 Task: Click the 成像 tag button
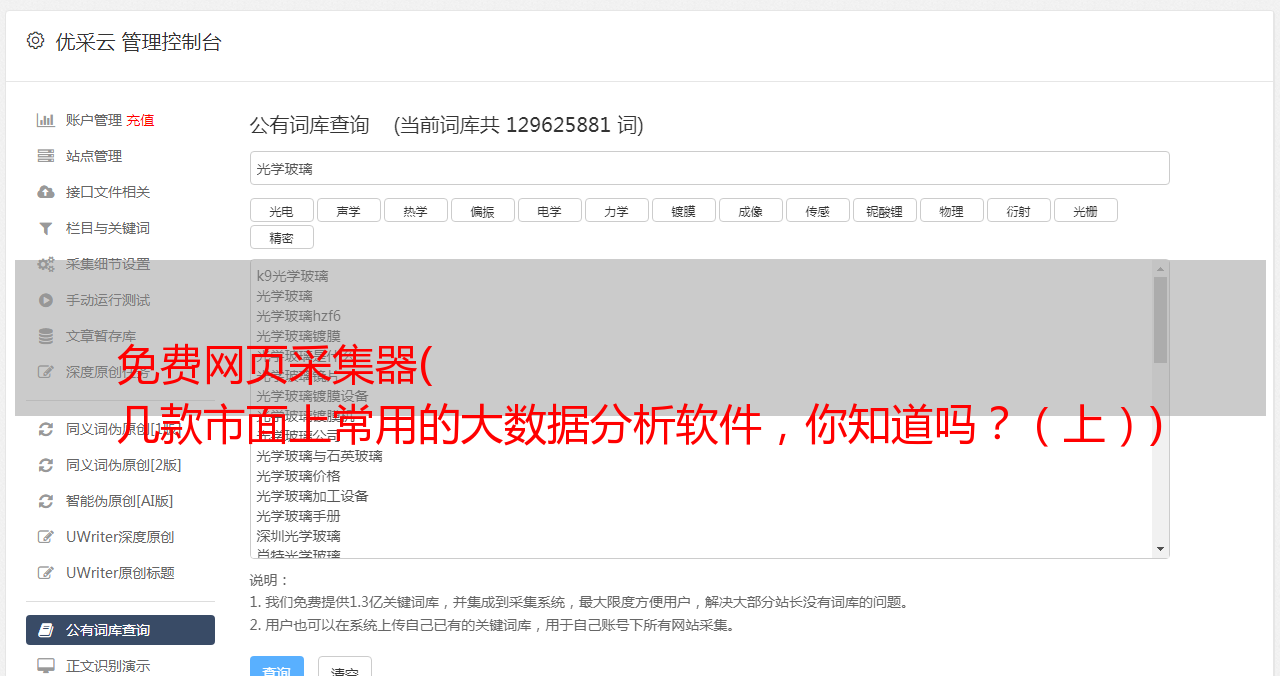(751, 210)
